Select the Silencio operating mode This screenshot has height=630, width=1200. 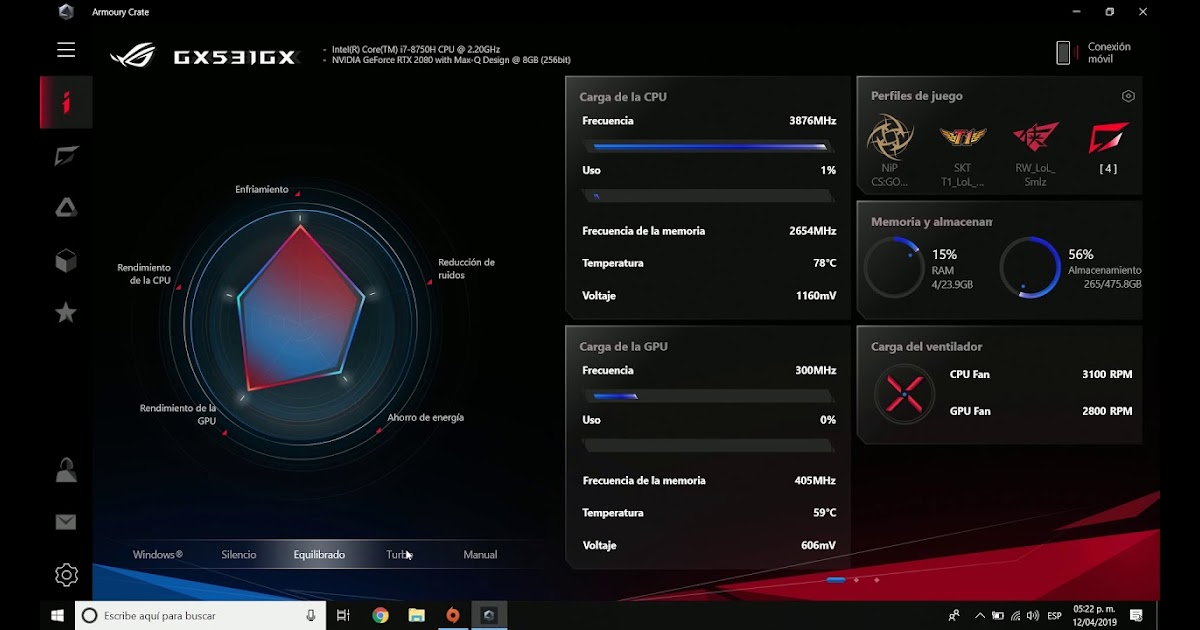pos(239,554)
